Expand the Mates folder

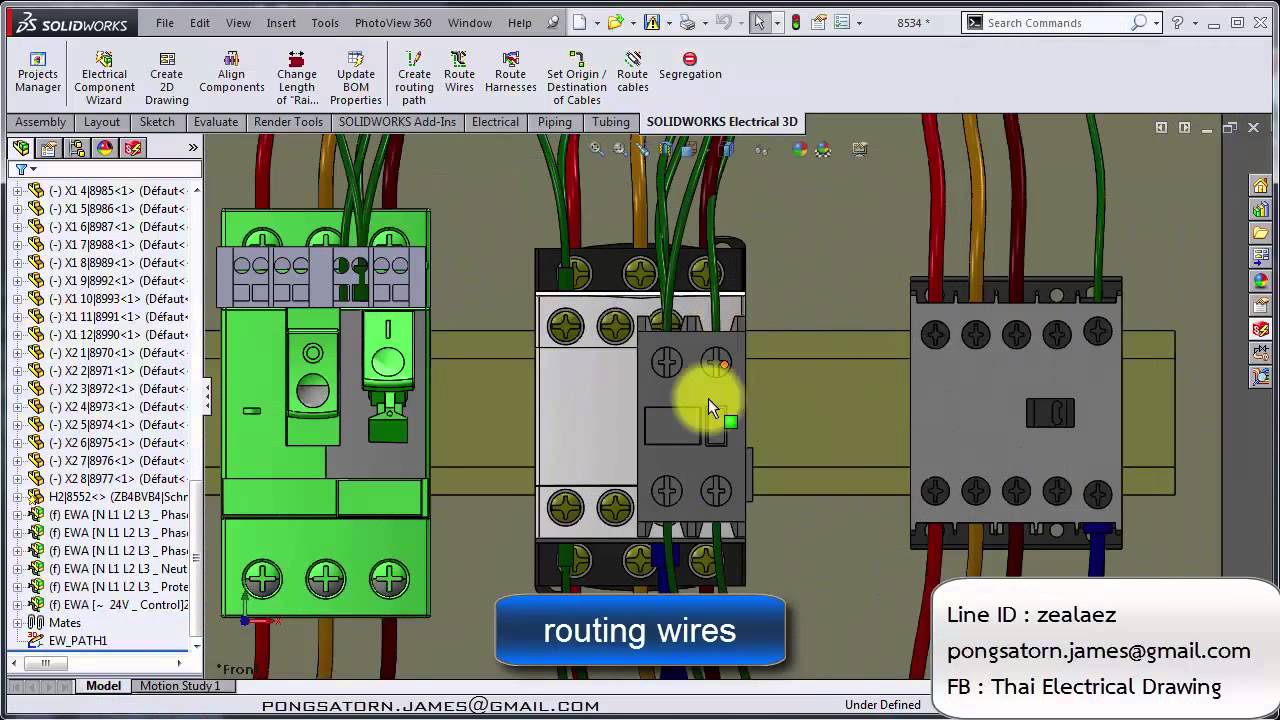coord(17,623)
